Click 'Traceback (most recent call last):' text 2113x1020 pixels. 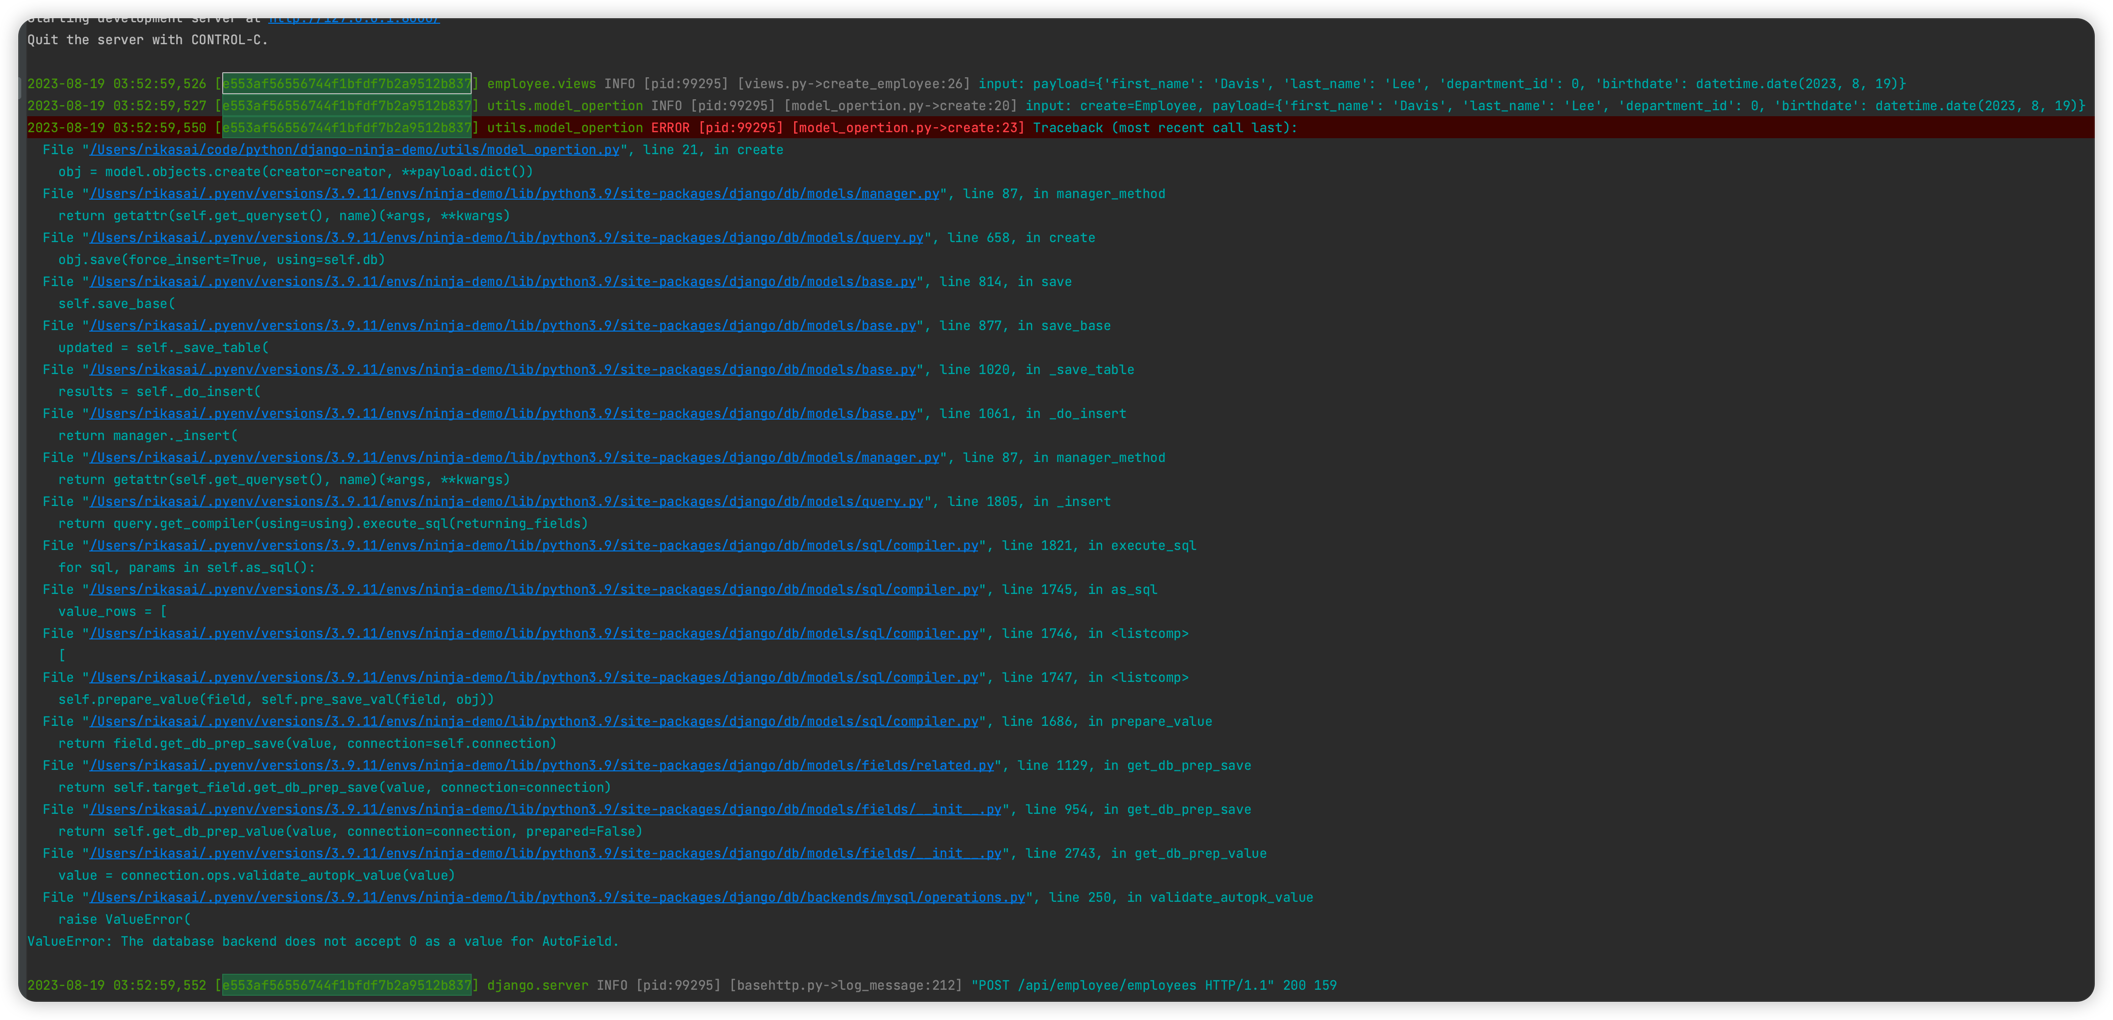point(1165,128)
